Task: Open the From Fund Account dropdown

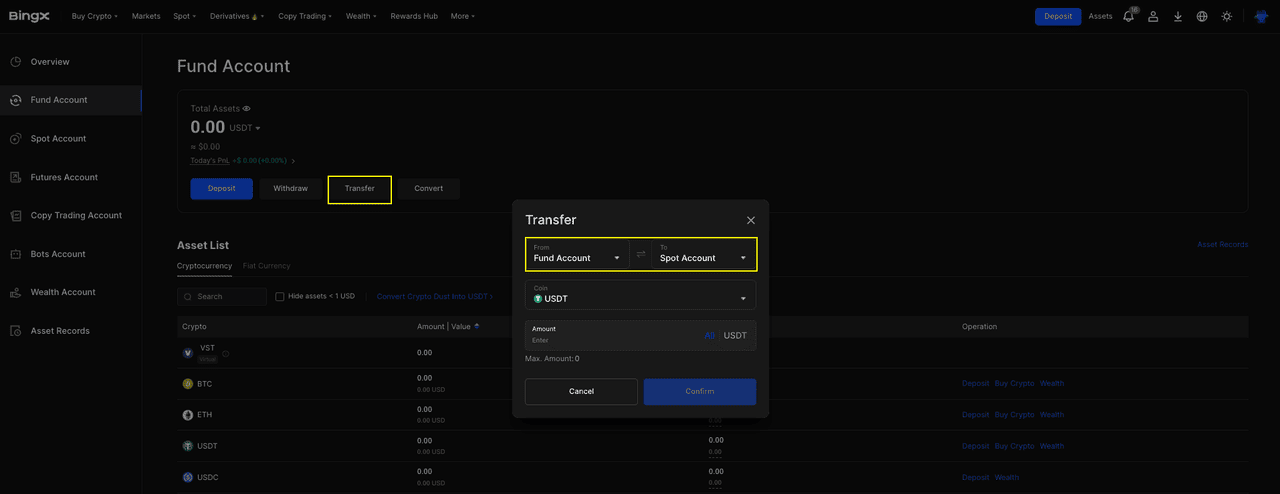Action: 577,255
